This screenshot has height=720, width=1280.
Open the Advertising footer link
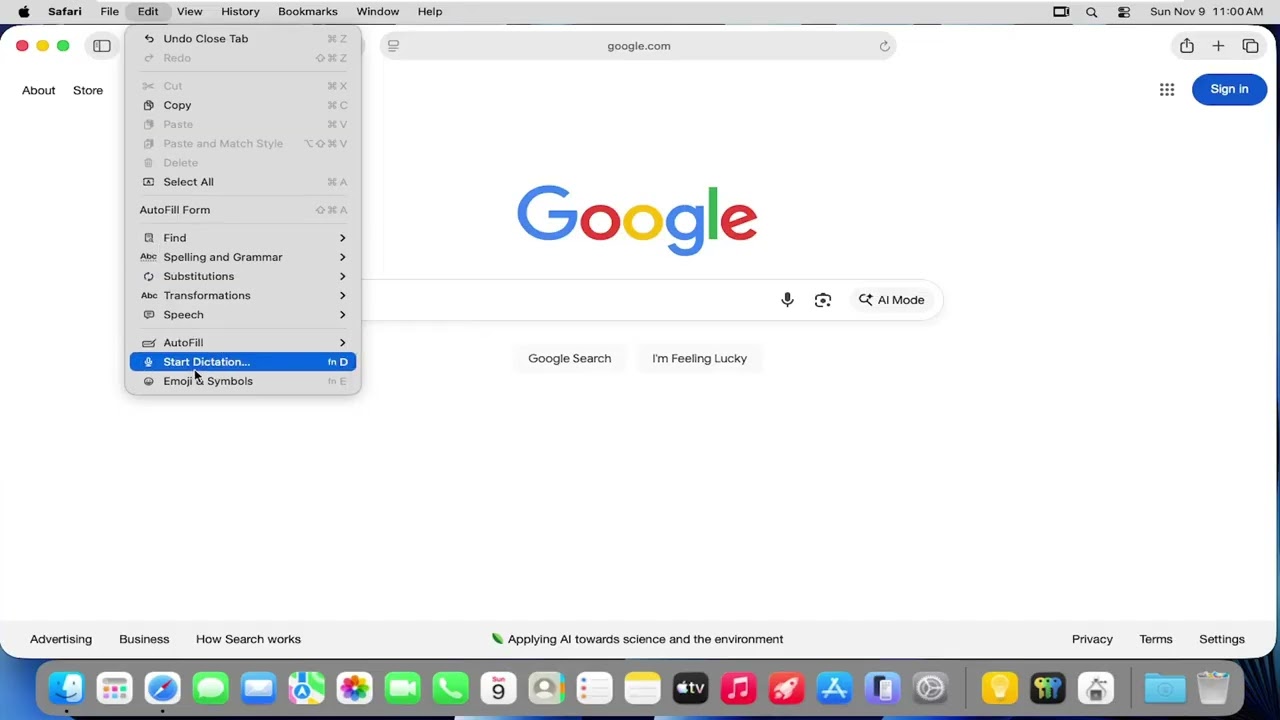[x=61, y=640]
